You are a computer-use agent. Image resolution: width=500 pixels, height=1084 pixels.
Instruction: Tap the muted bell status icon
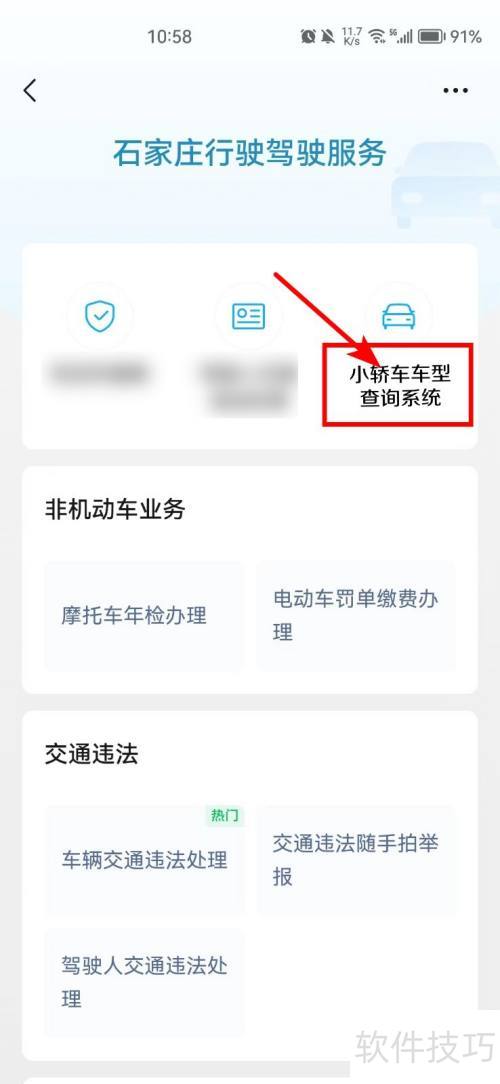click(328, 36)
